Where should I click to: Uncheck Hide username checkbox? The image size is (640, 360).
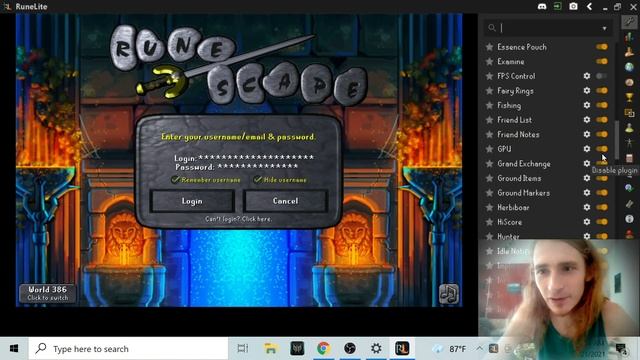(x=258, y=180)
